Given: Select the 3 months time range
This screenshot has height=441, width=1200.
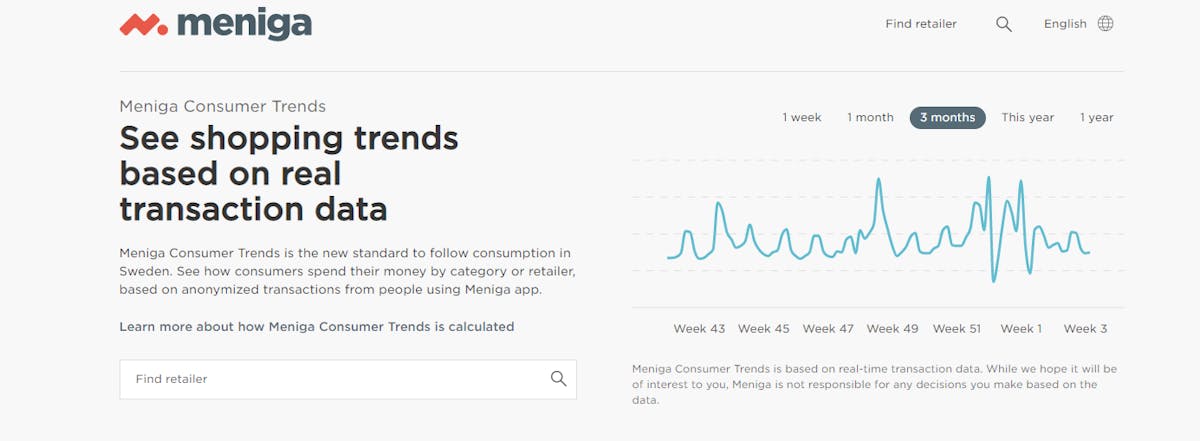Looking at the screenshot, I should pyautogui.click(x=947, y=118).
